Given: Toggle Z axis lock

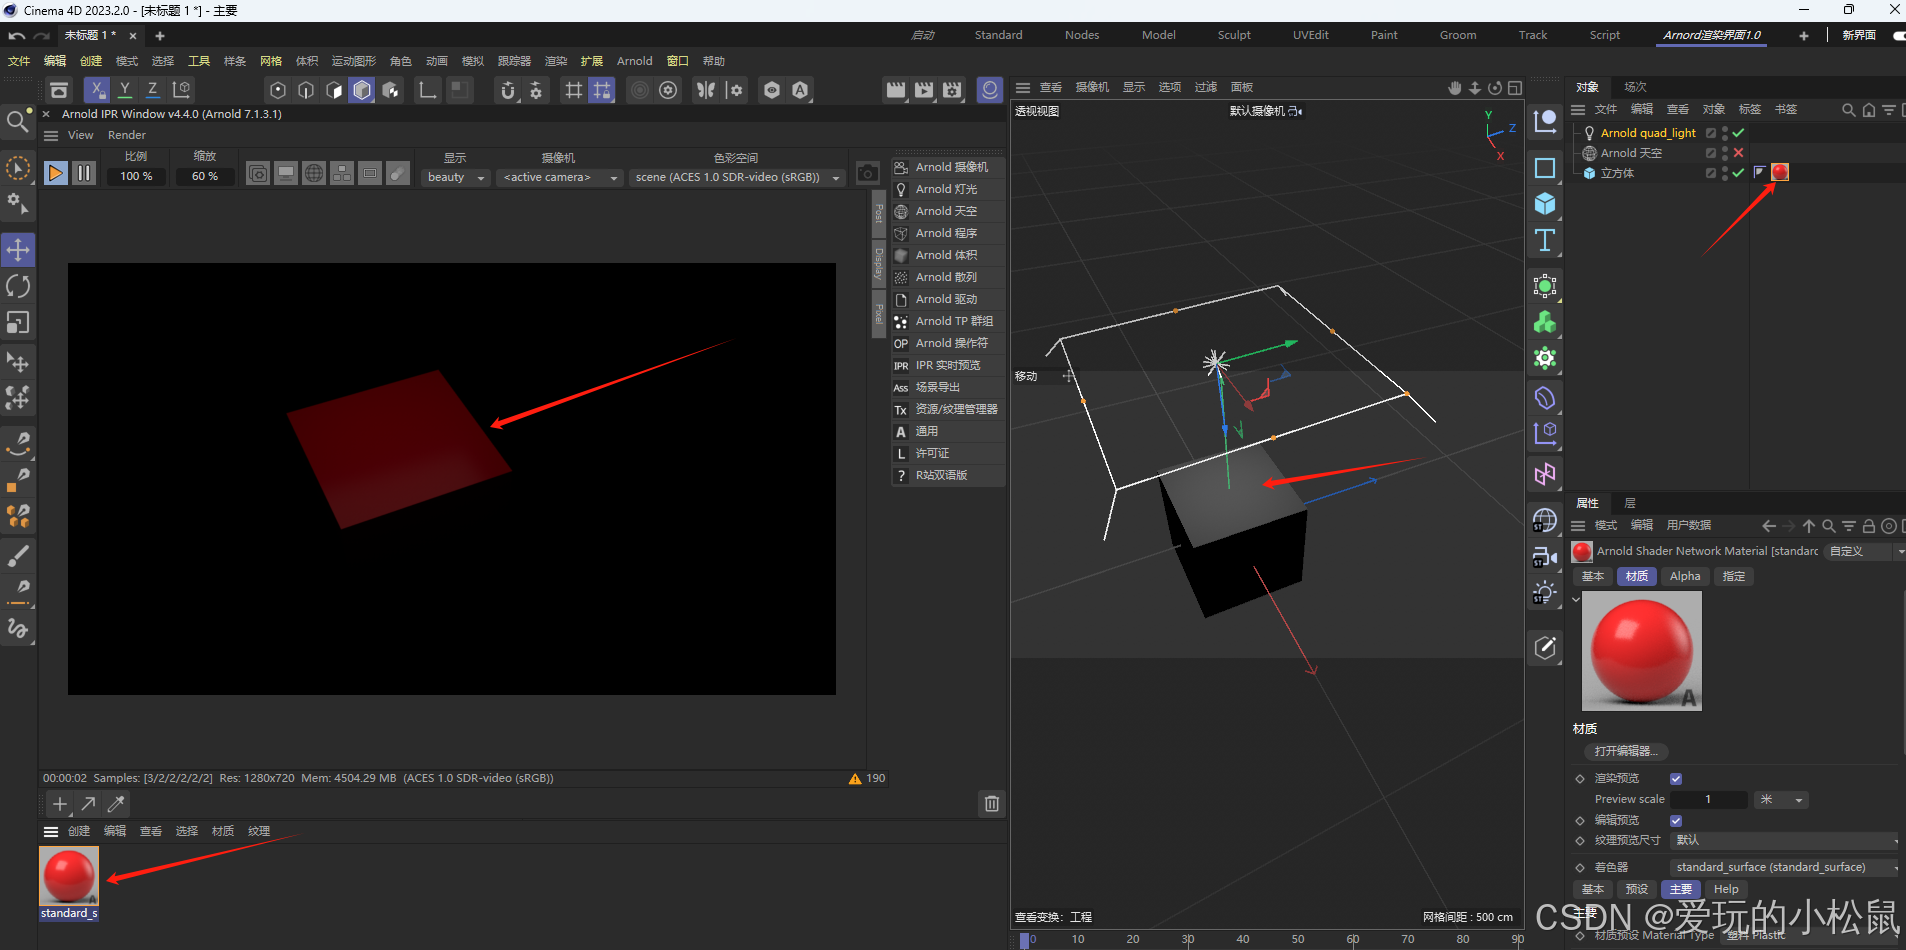Looking at the screenshot, I should [x=153, y=90].
